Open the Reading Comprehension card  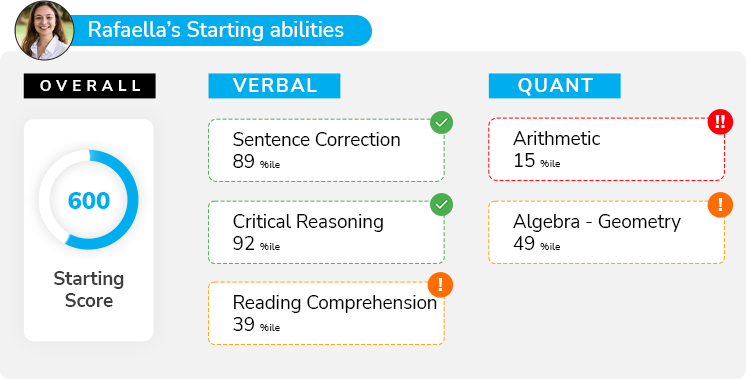point(326,313)
